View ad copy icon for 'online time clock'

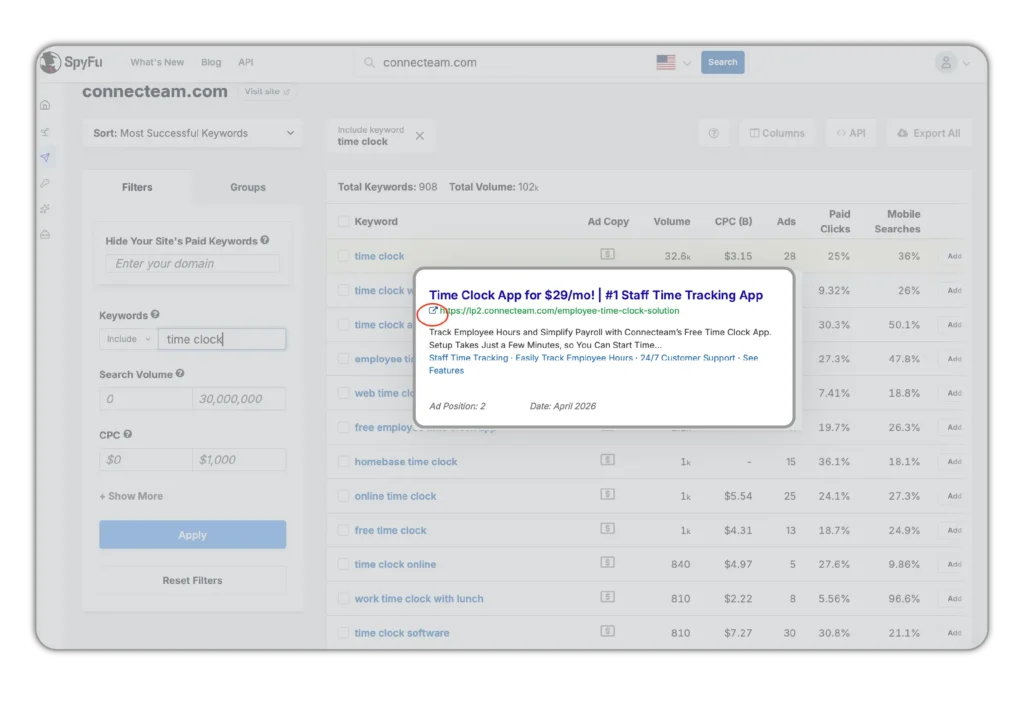(x=607, y=494)
